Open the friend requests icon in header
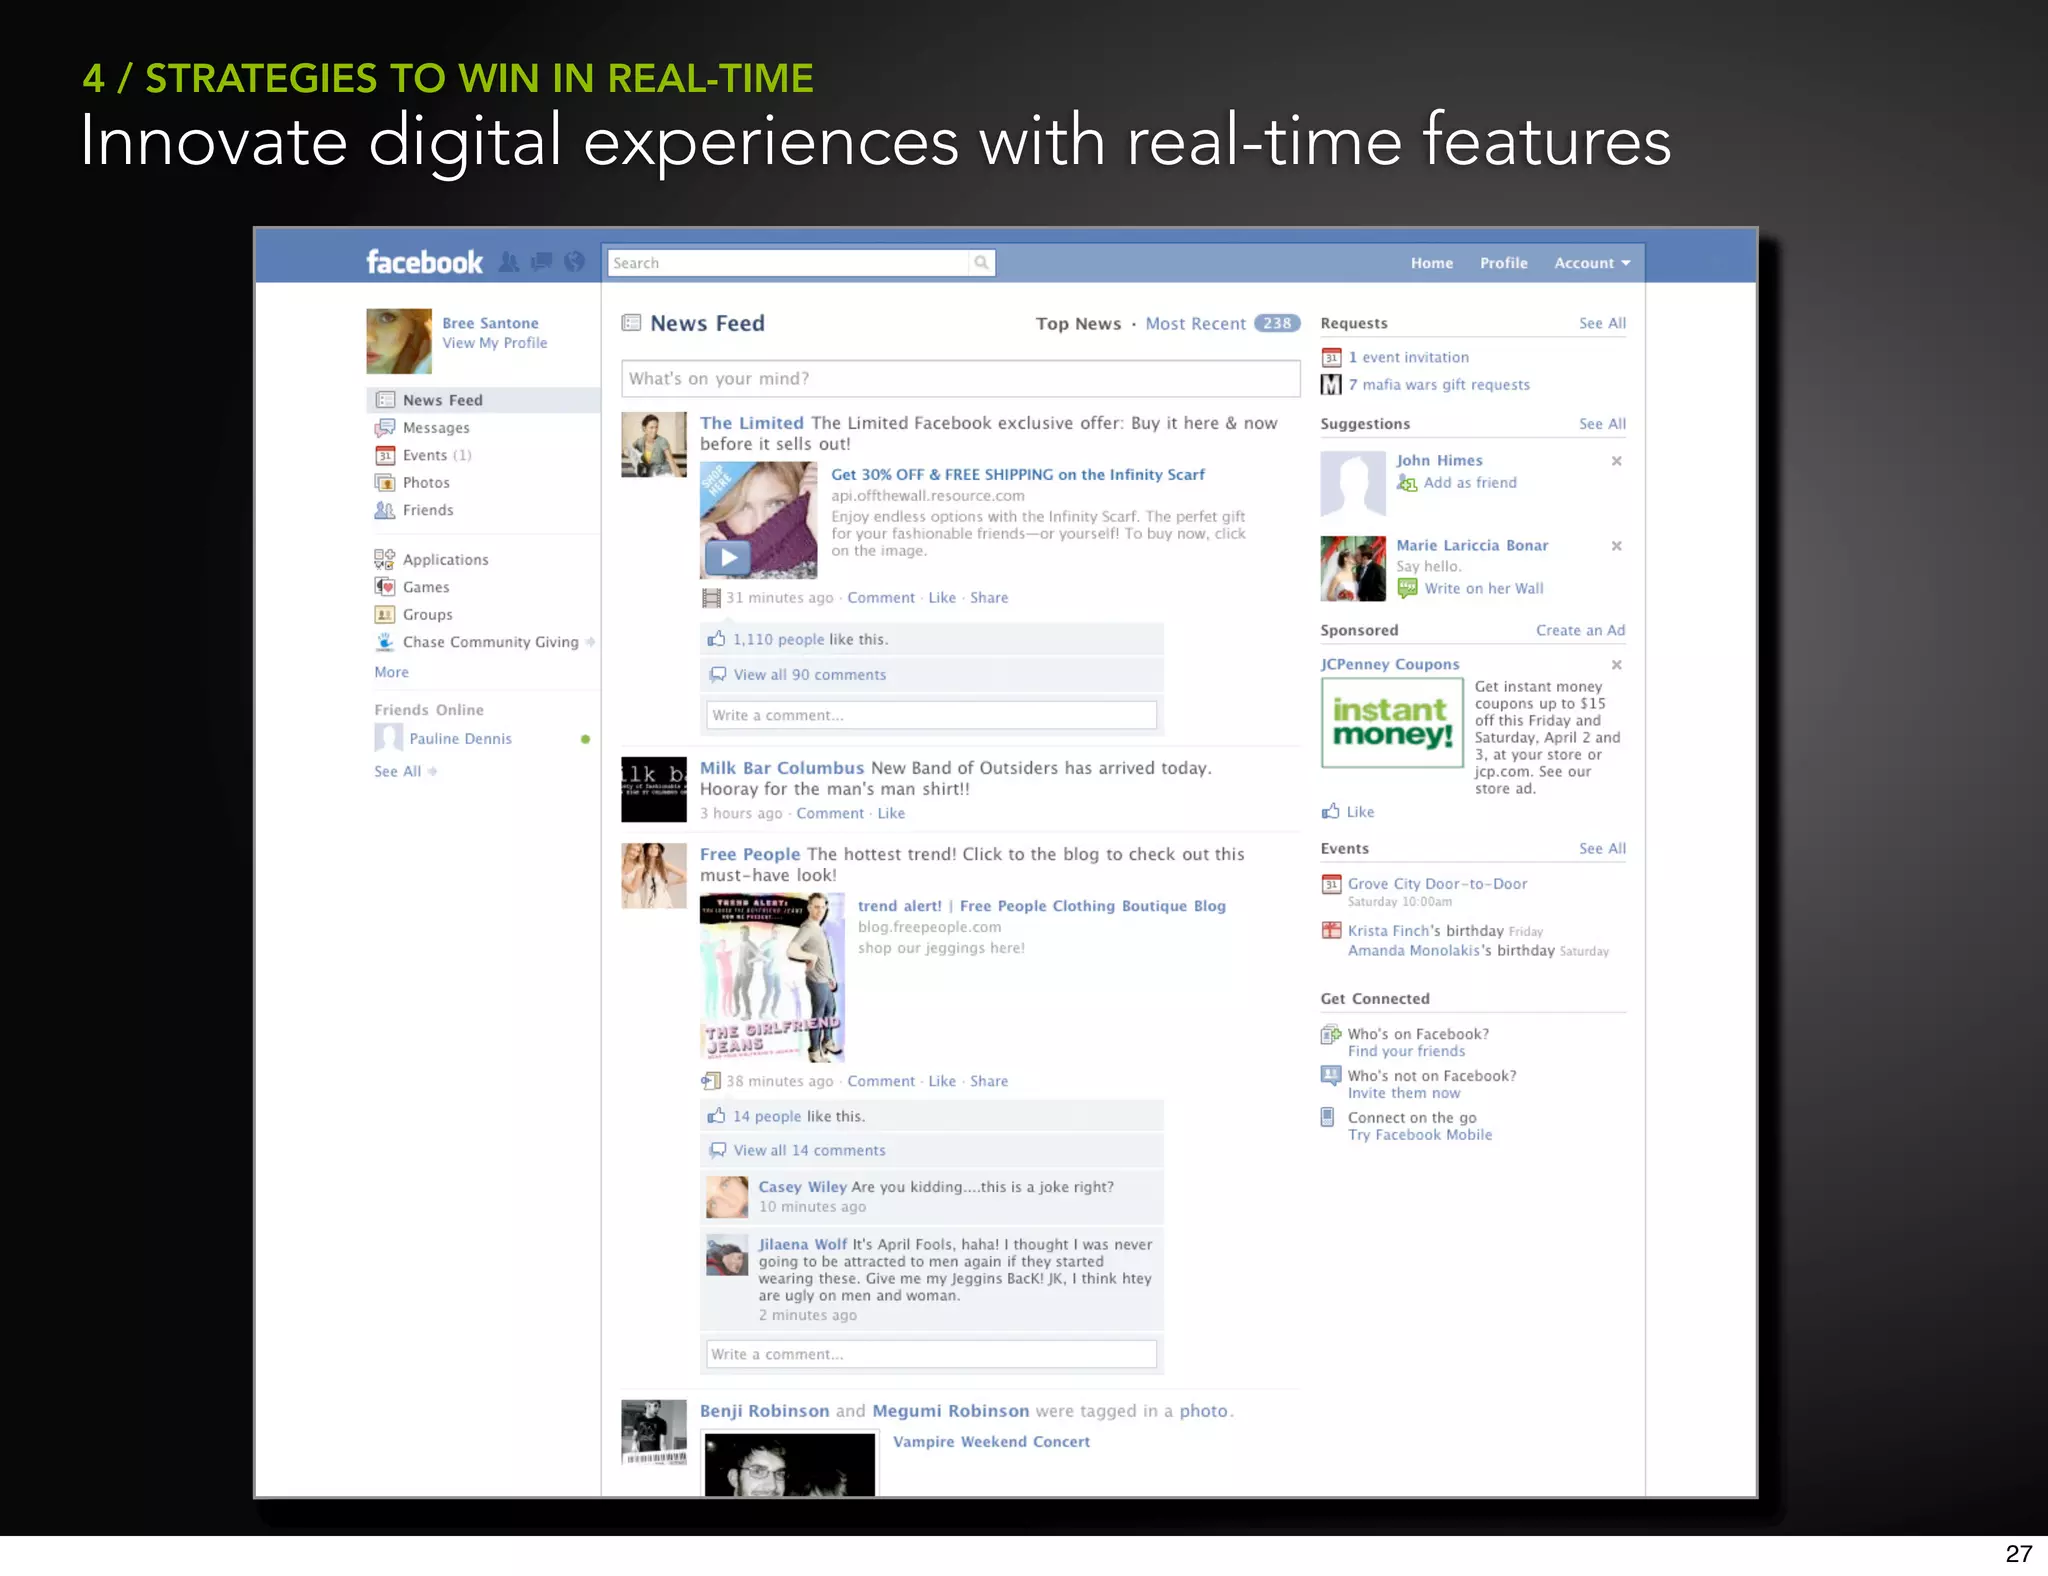Screen dimensions: 2048x1576 [509, 262]
